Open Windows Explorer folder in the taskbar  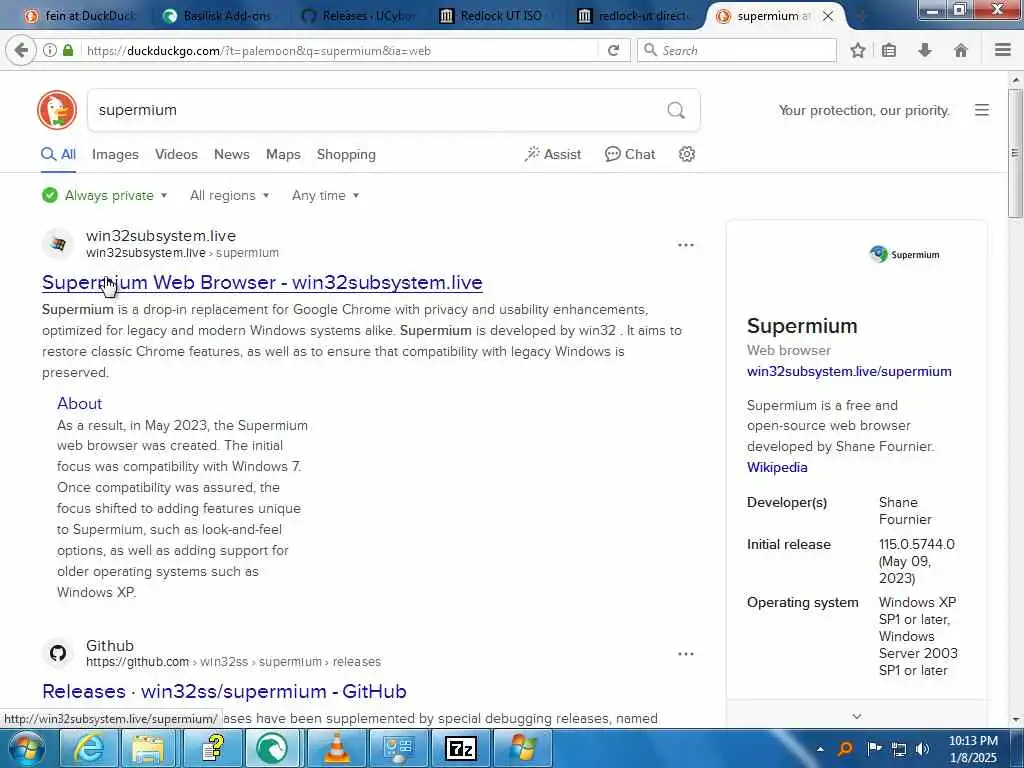tap(148, 748)
